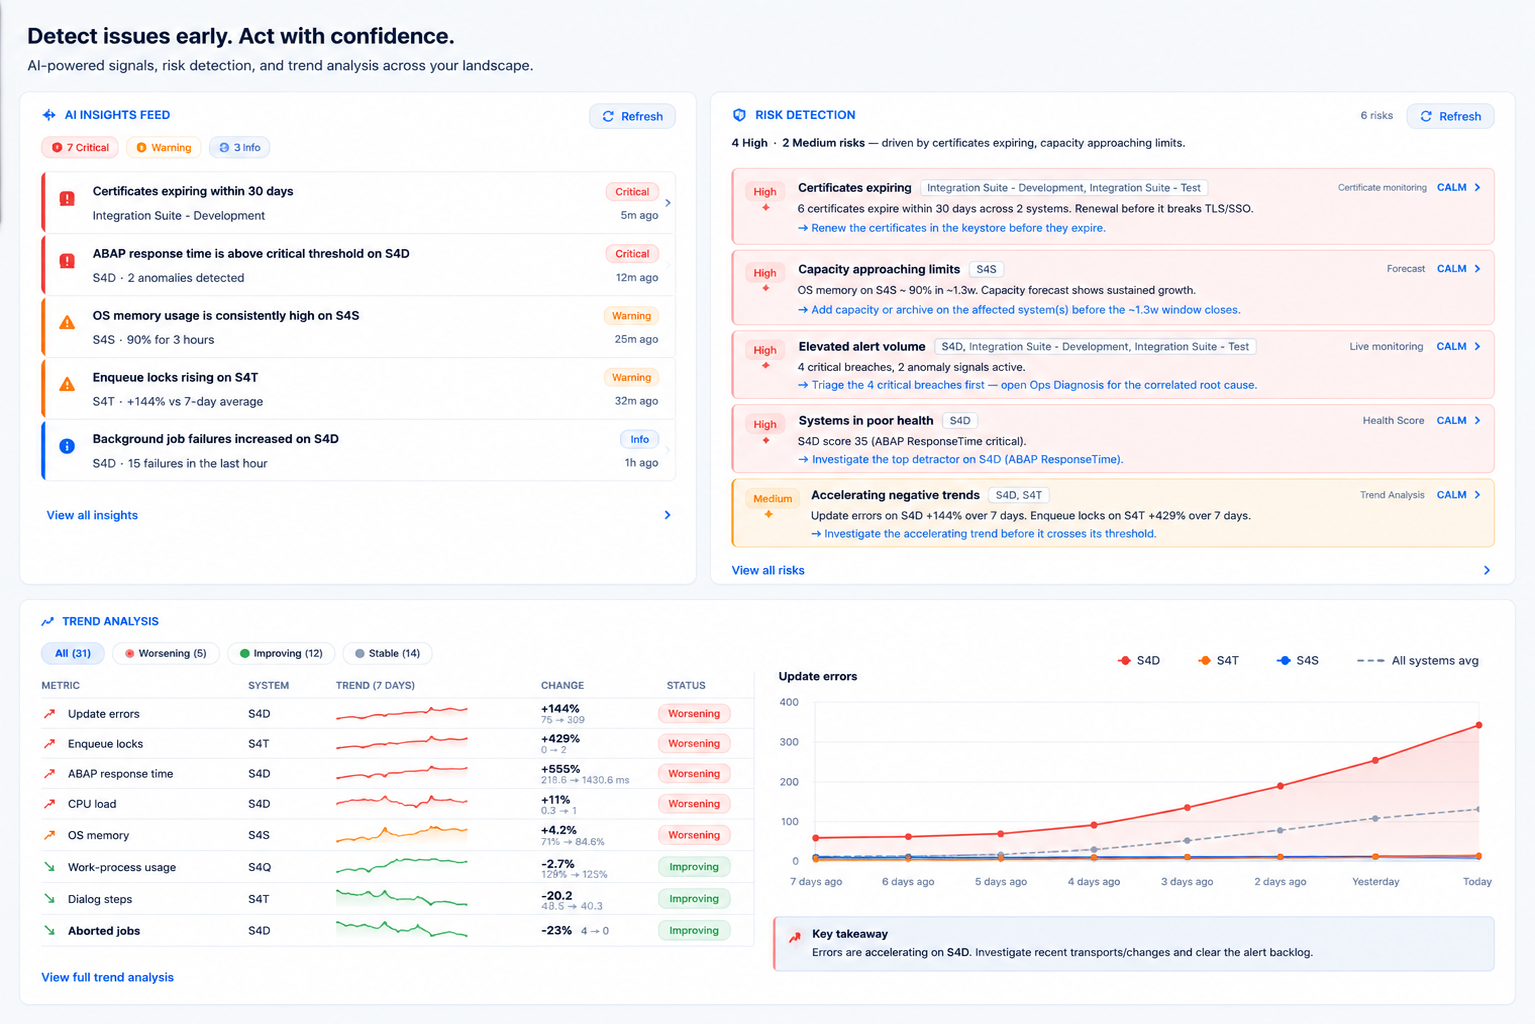Select the Improving (12) trend tab
1535x1024 pixels.
pyautogui.click(x=281, y=653)
